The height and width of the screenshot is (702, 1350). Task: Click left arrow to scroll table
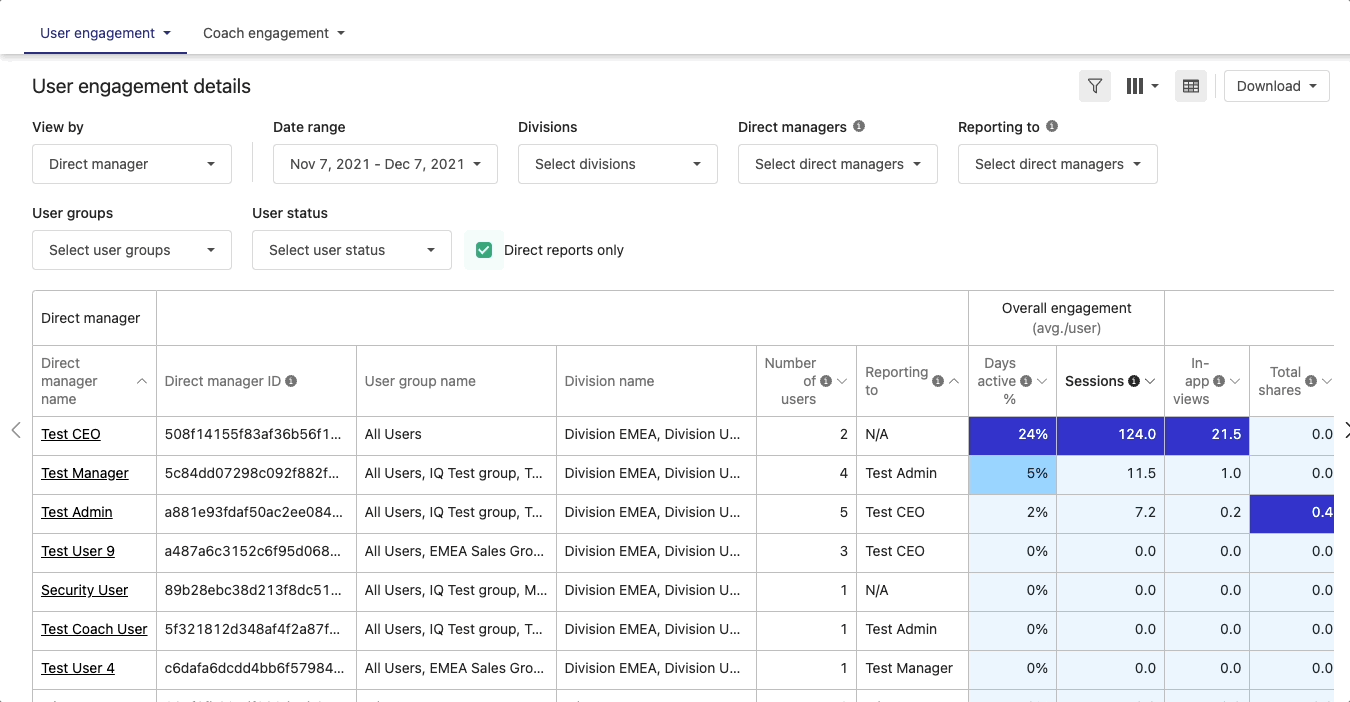[16, 430]
